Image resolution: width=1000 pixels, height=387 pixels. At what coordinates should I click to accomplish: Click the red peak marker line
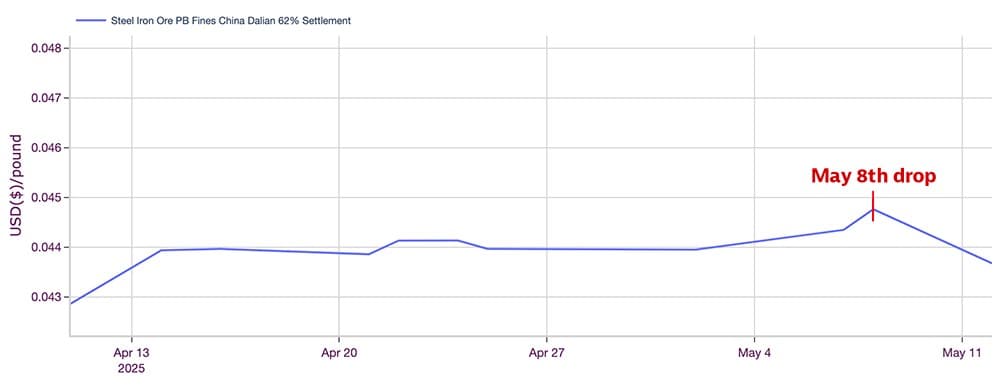tap(872, 206)
